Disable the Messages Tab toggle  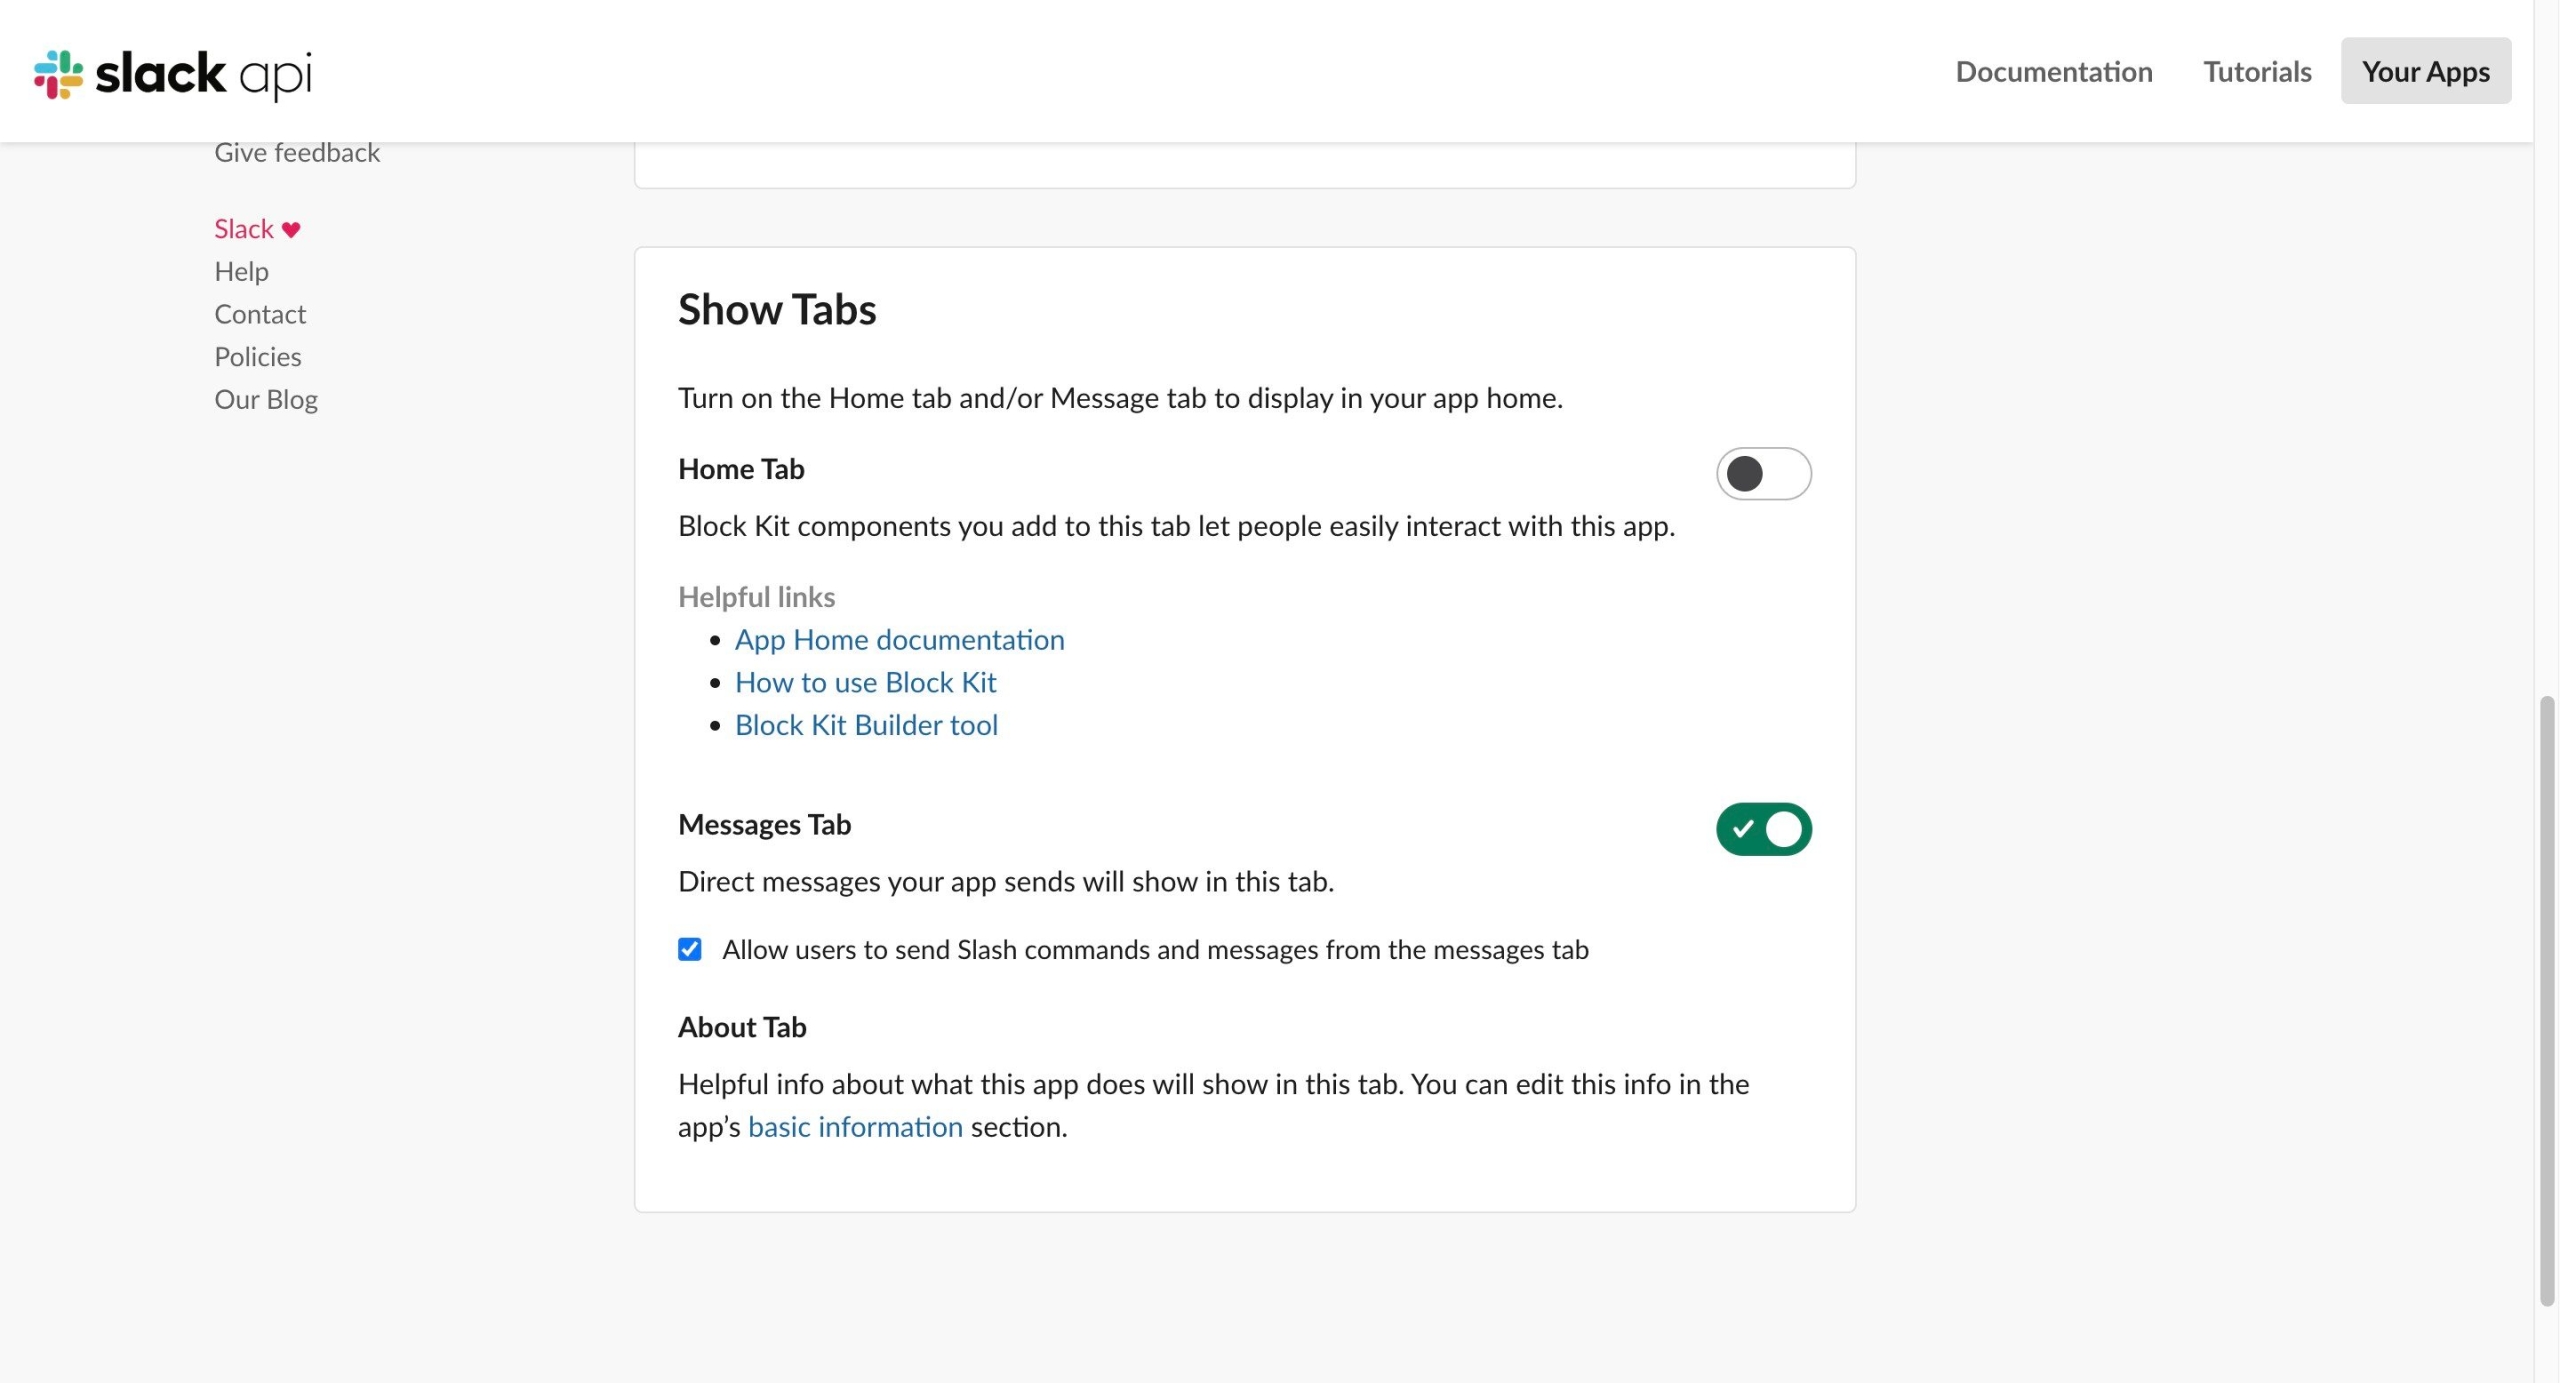click(1763, 829)
